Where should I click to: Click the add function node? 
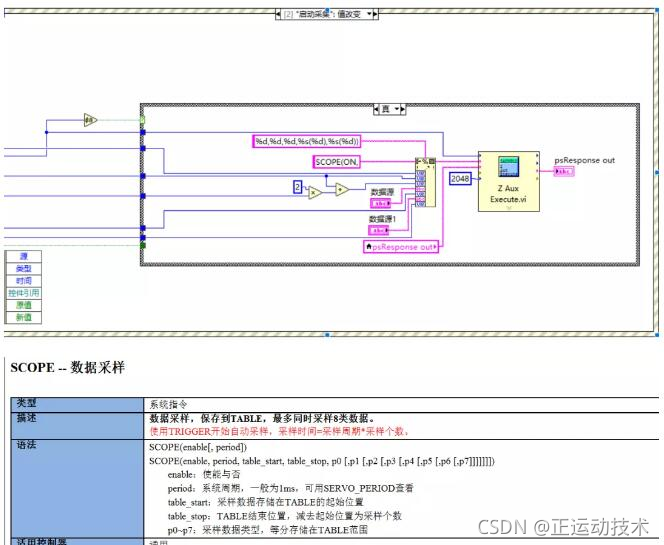tap(342, 190)
